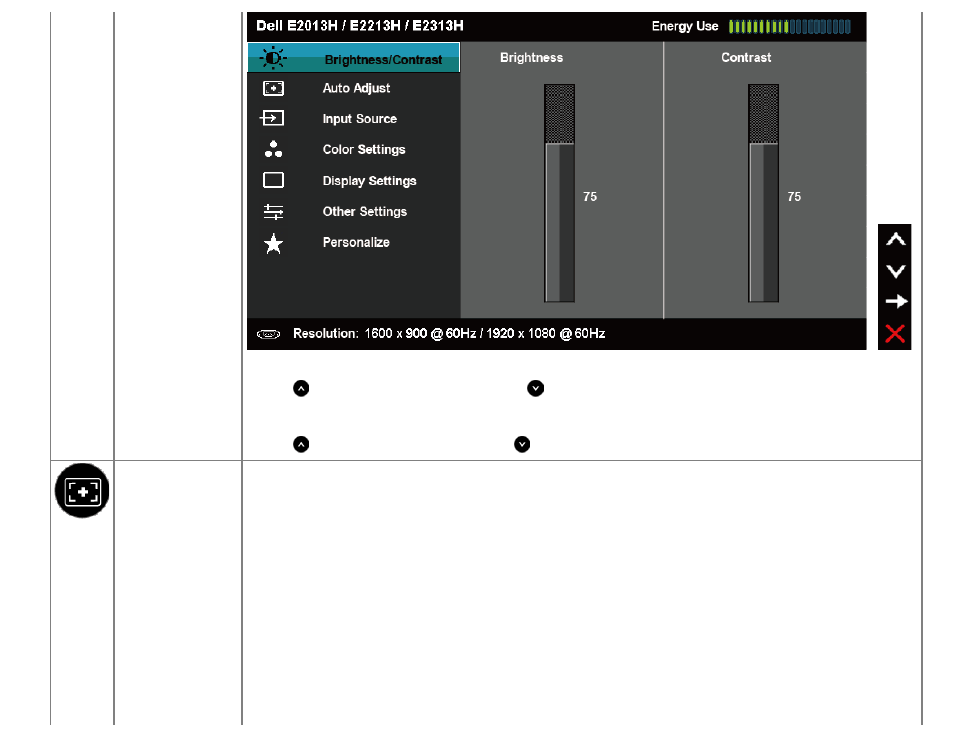954x737 pixels.
Task: Click the VGA connector icon beside Resolution
Action: pos(268,334)
